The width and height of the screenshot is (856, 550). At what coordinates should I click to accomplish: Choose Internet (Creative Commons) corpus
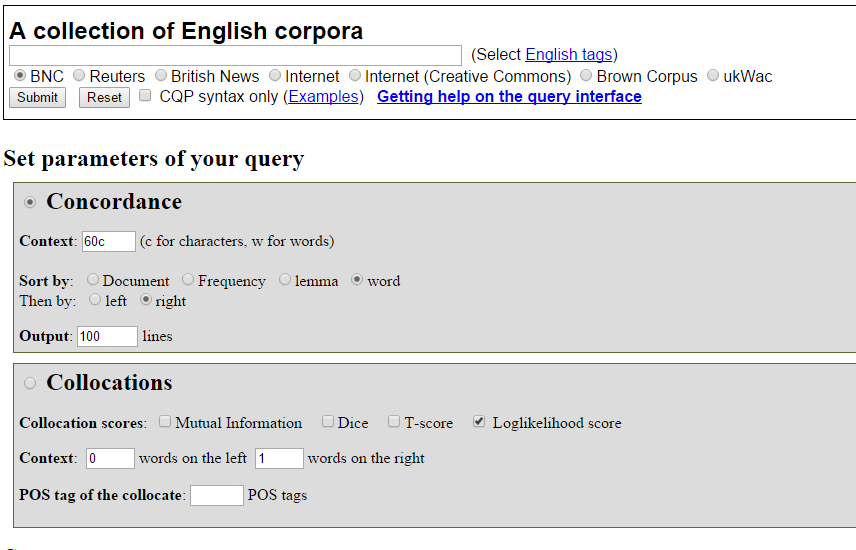pos(355,75)
